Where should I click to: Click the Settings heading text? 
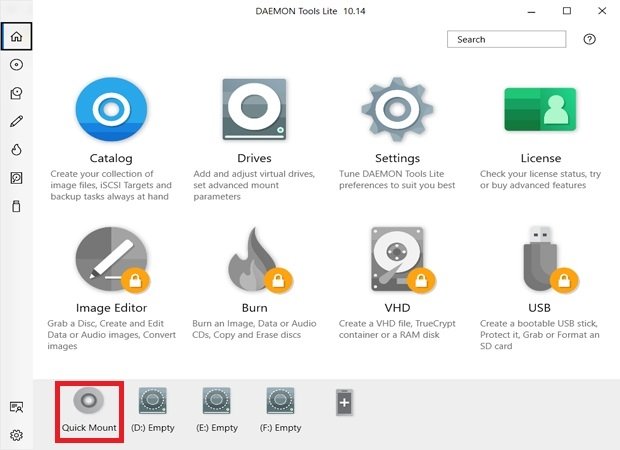coord(397,158)
